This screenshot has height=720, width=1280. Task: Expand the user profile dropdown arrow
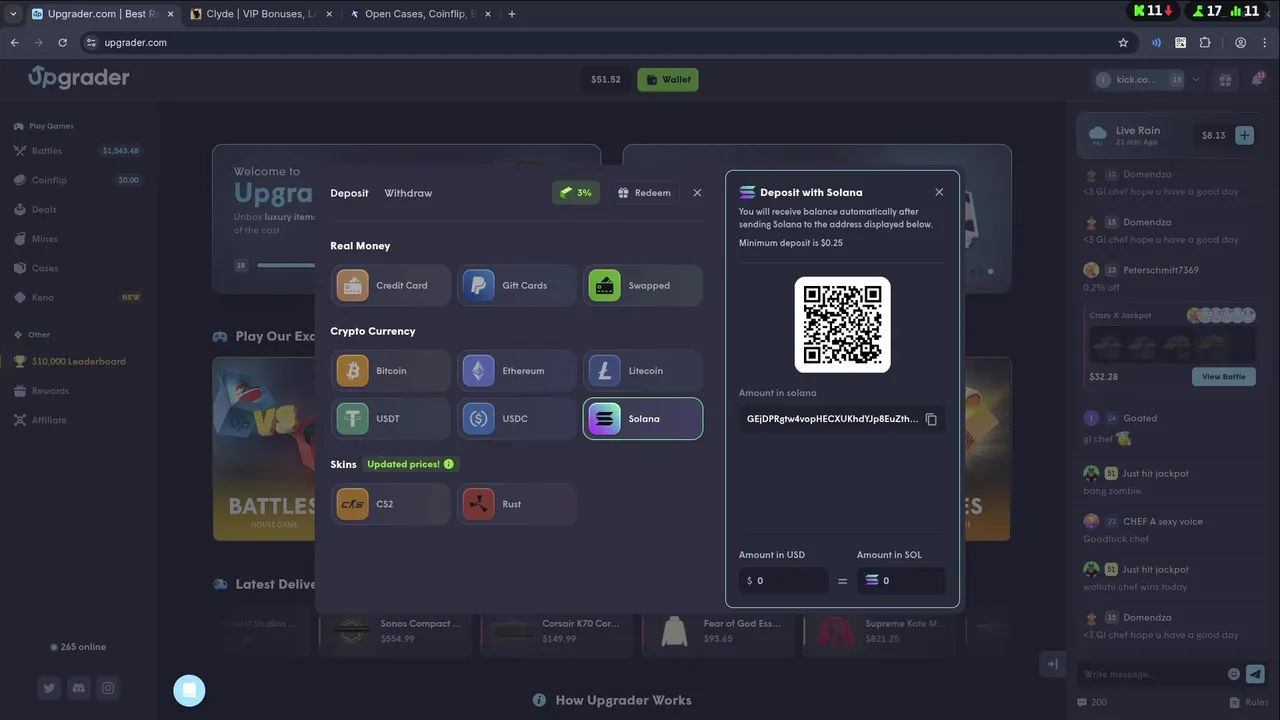pyautogui.click(x=1196, y=80)
